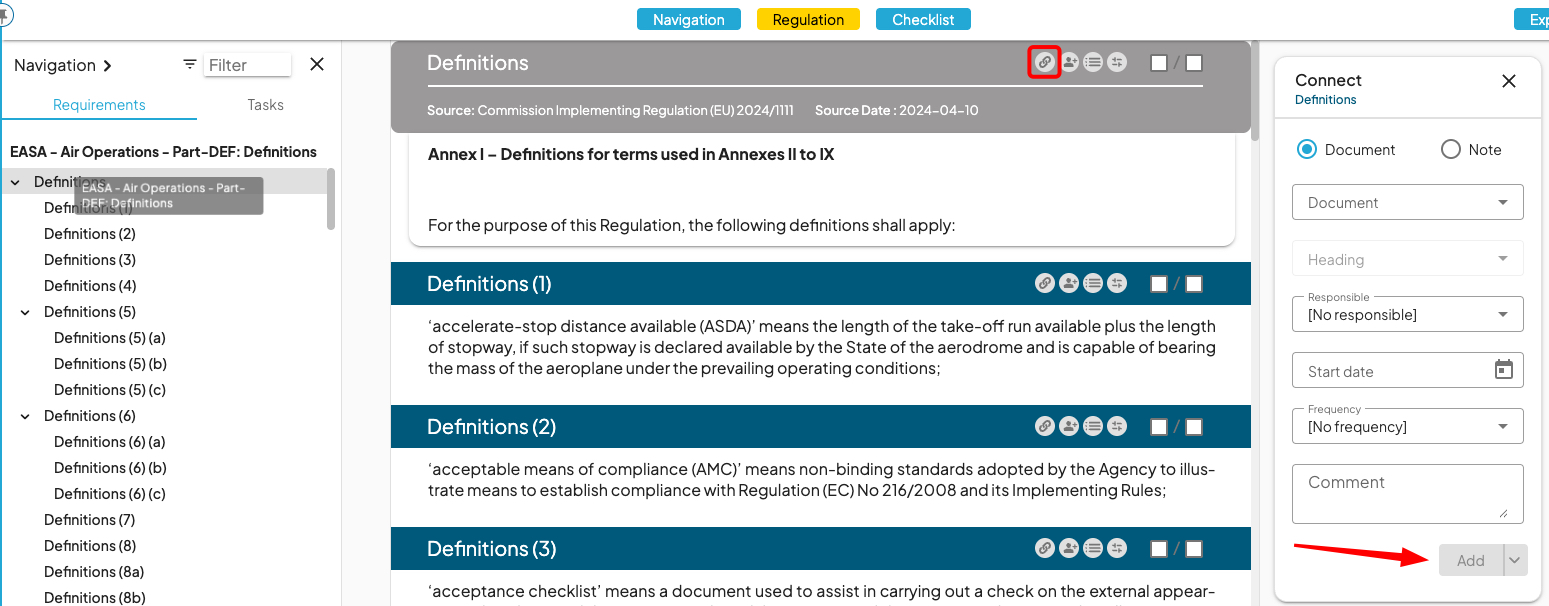Switch to the Tasks tab
The image size is (1549, 606).
pyautogui.click(x=265, y=105)
